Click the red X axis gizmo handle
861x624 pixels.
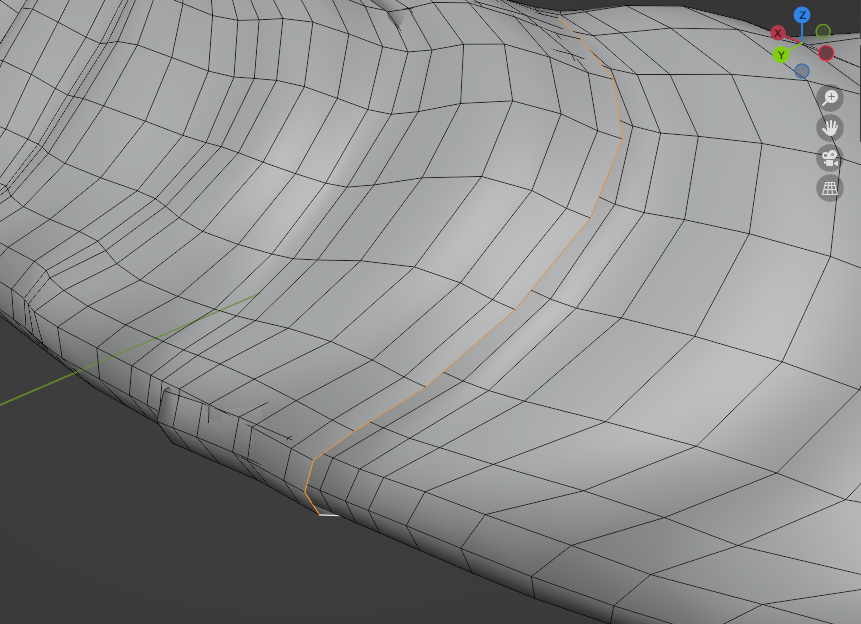[x=778, y=33]
